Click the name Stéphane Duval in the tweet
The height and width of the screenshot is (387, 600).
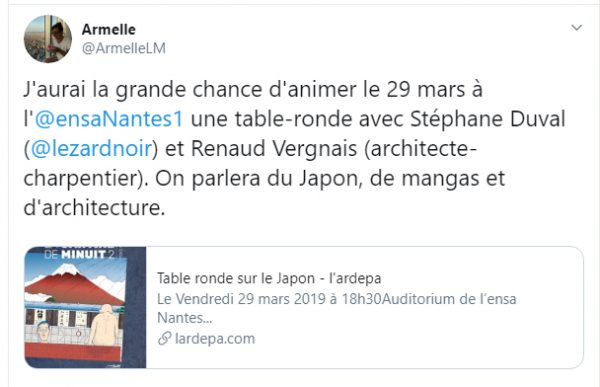click(488, 119)
